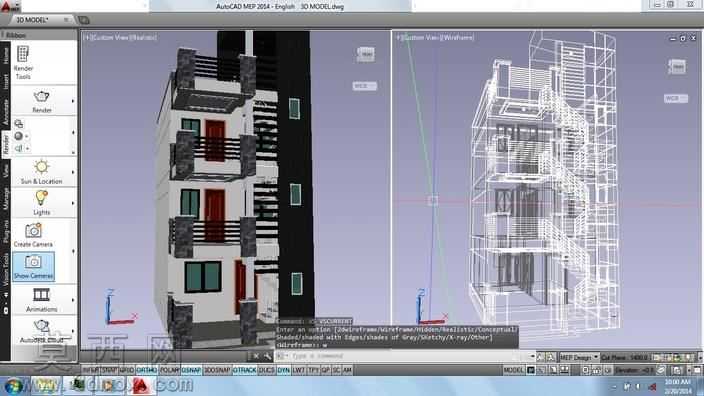Select the Create Camera tool
The height and width of the screenshot is (396, 704).
tap(33, 235)
